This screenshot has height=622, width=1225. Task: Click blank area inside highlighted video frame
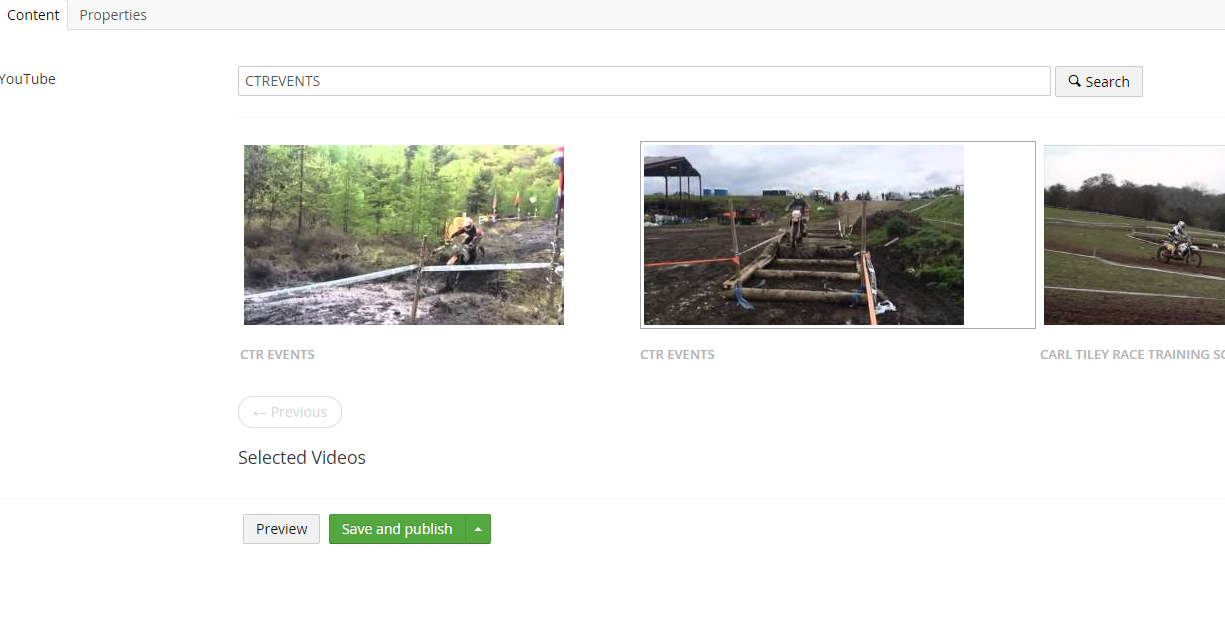point(999,235)
